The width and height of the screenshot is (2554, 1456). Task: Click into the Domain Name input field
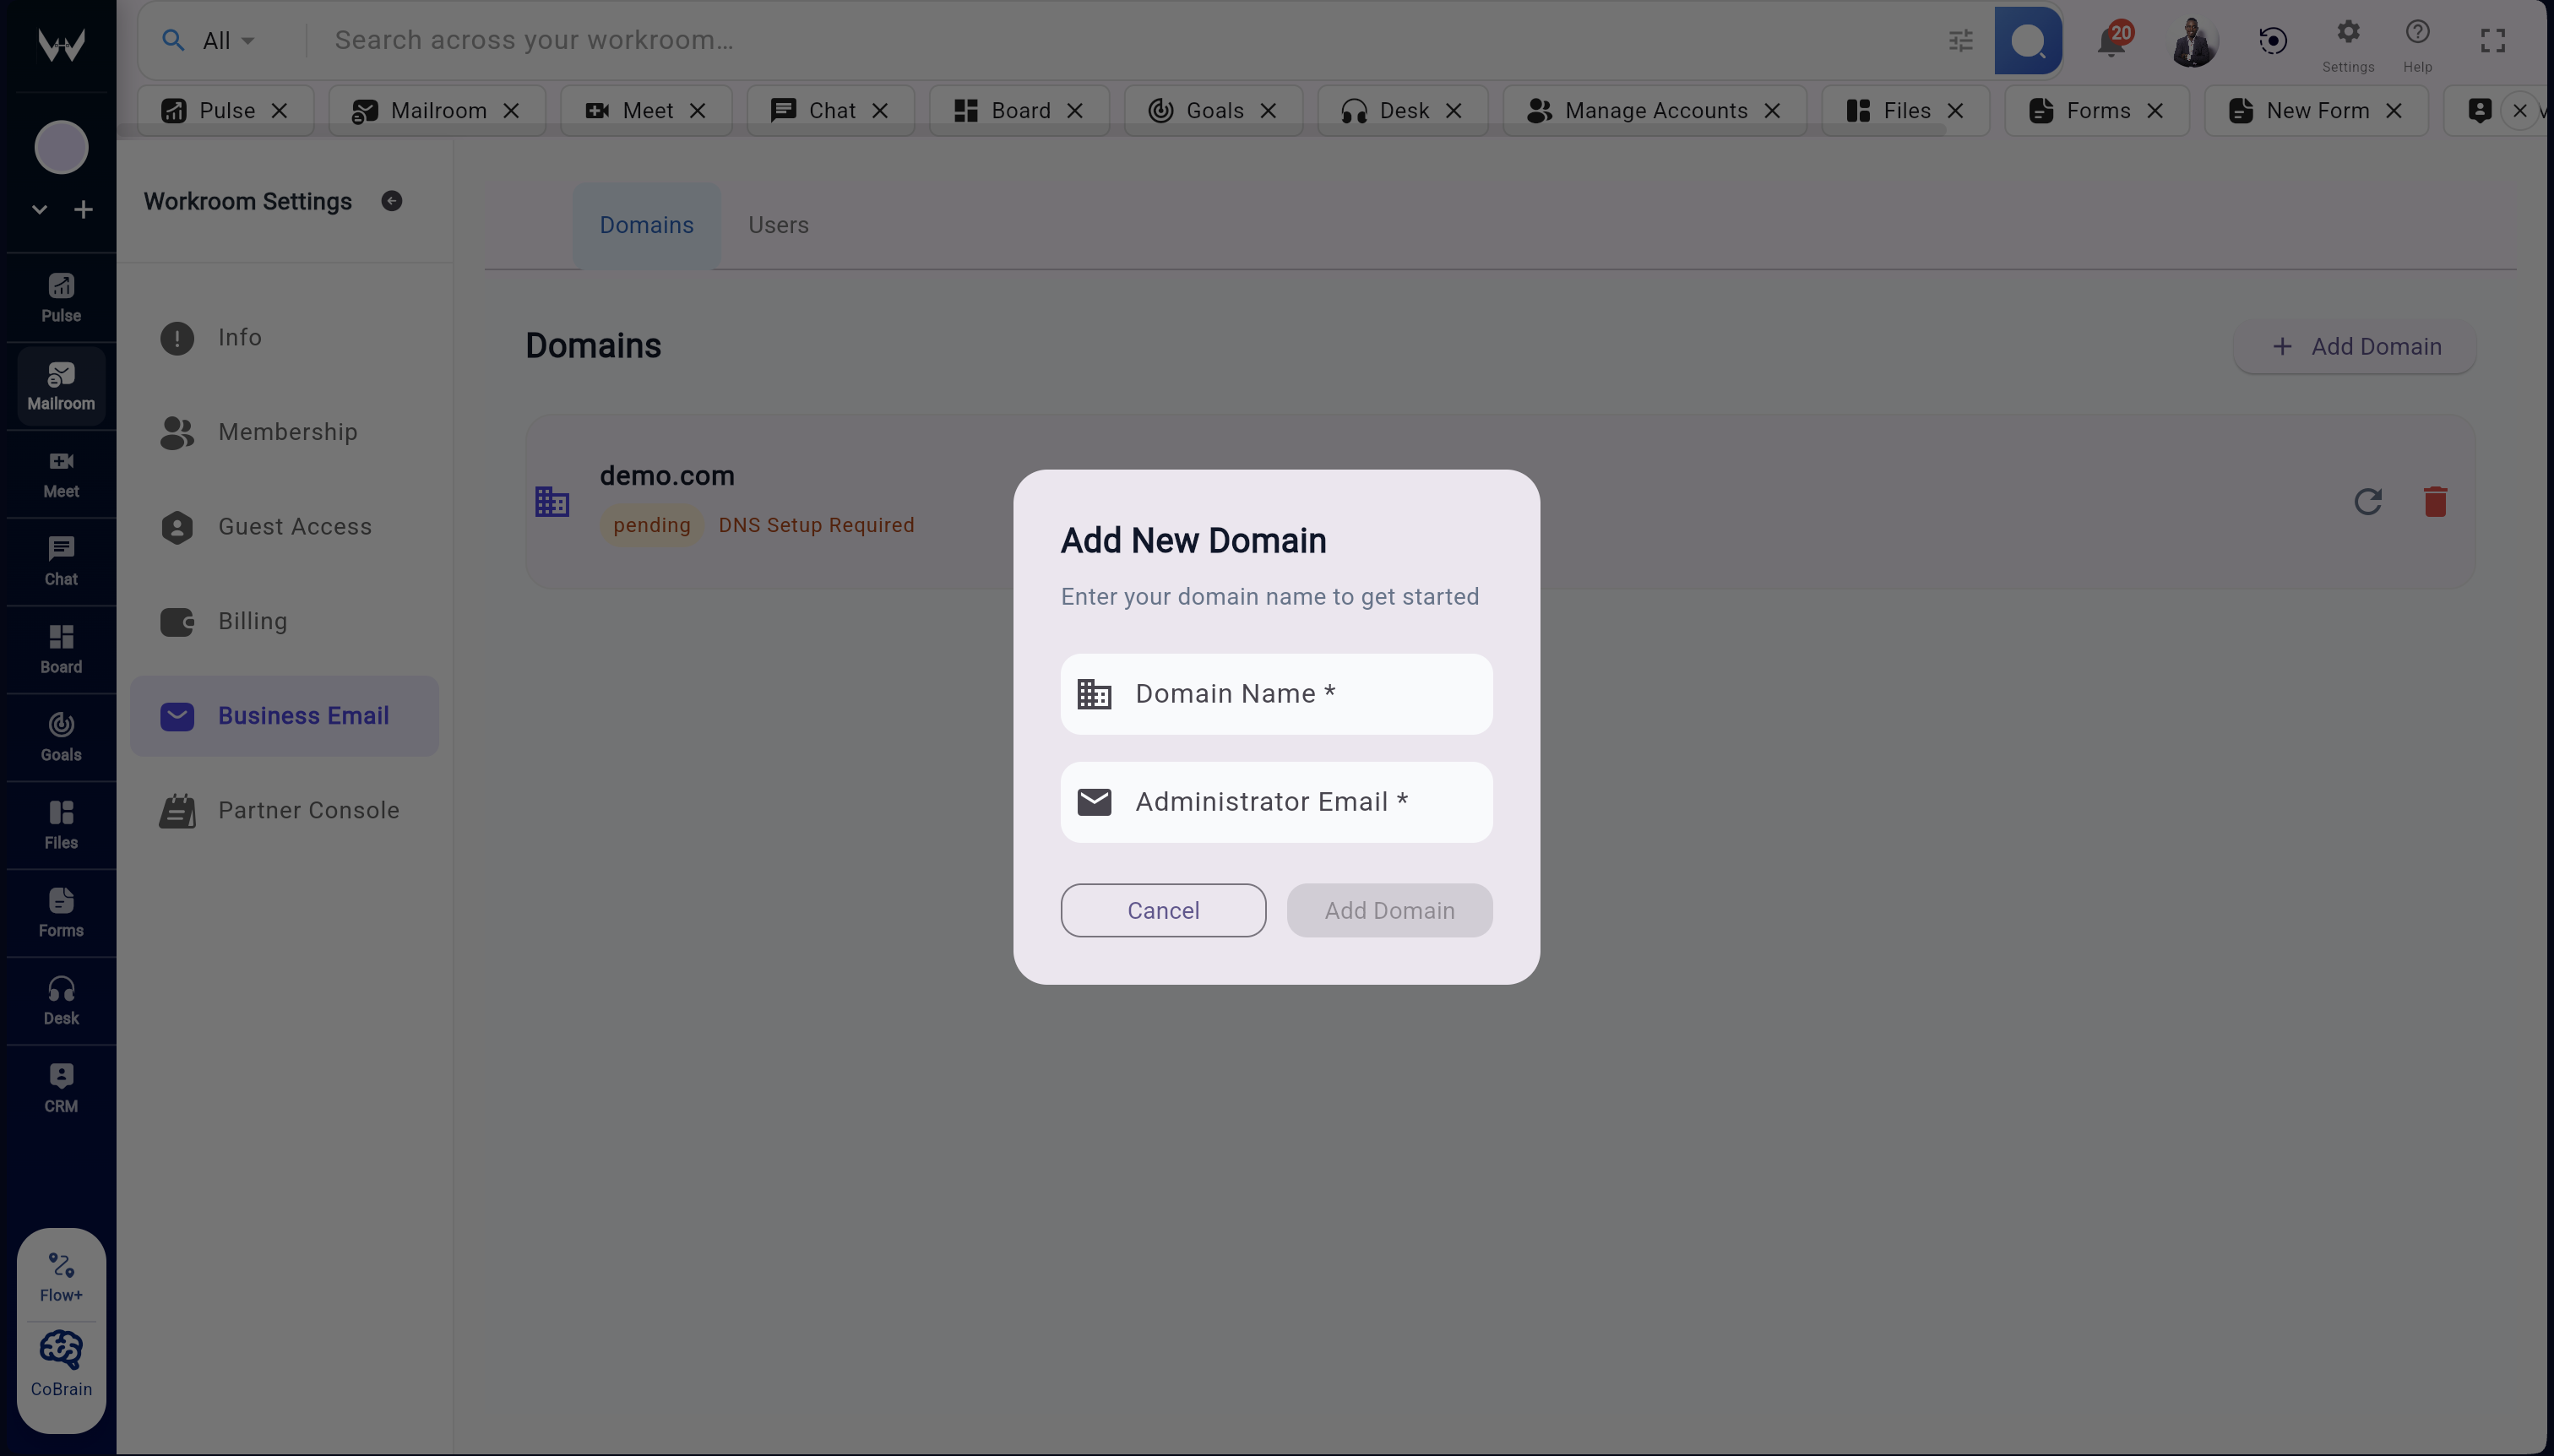[1277, 693]
